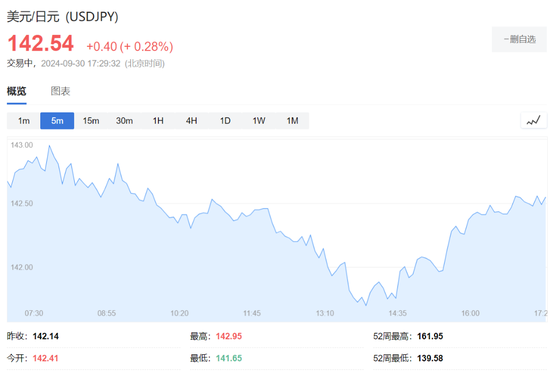This screenshot has width=550, height=371.
Task: Click the 交易中 status text
Action: coord(20,63)
